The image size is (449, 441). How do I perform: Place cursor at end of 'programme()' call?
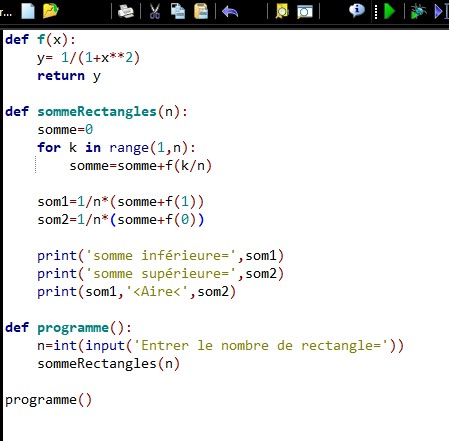(x=92, y=400)
